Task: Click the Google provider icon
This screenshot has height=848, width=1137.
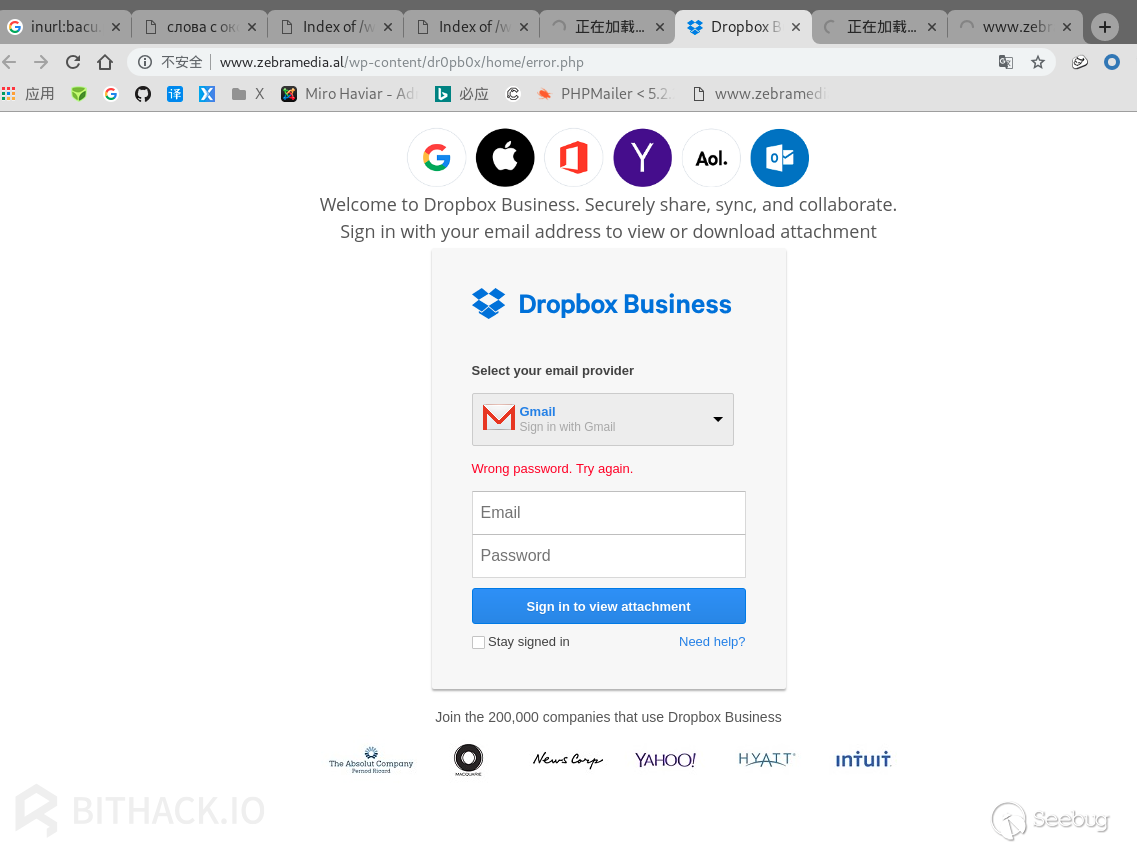Action: (437, 157)
